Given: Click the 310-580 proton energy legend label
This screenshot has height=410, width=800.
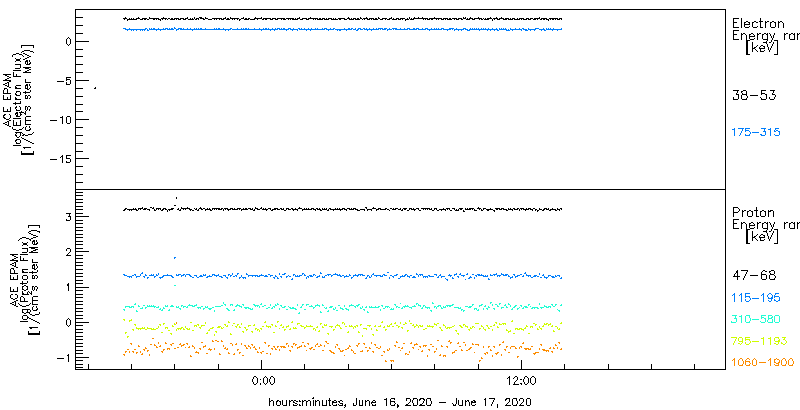Looking at the screenshot, I should pos(756,319).
